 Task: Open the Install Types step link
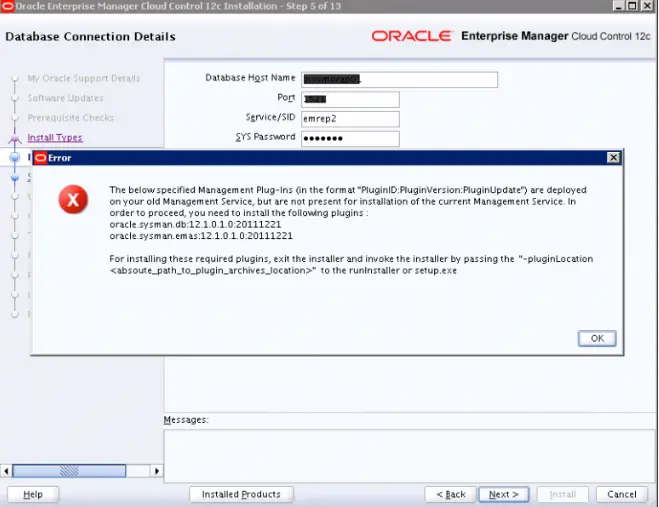tap(55, 138)
